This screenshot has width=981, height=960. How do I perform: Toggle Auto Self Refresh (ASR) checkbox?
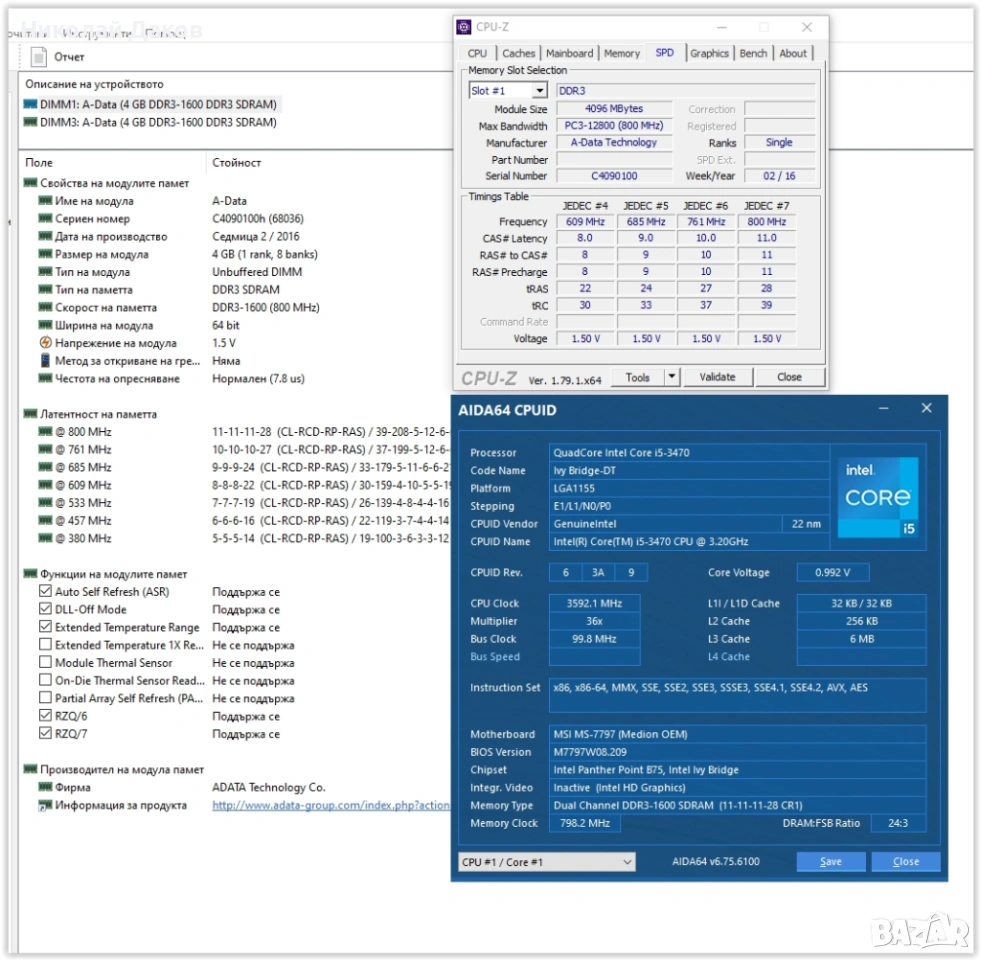coord(45,592)
